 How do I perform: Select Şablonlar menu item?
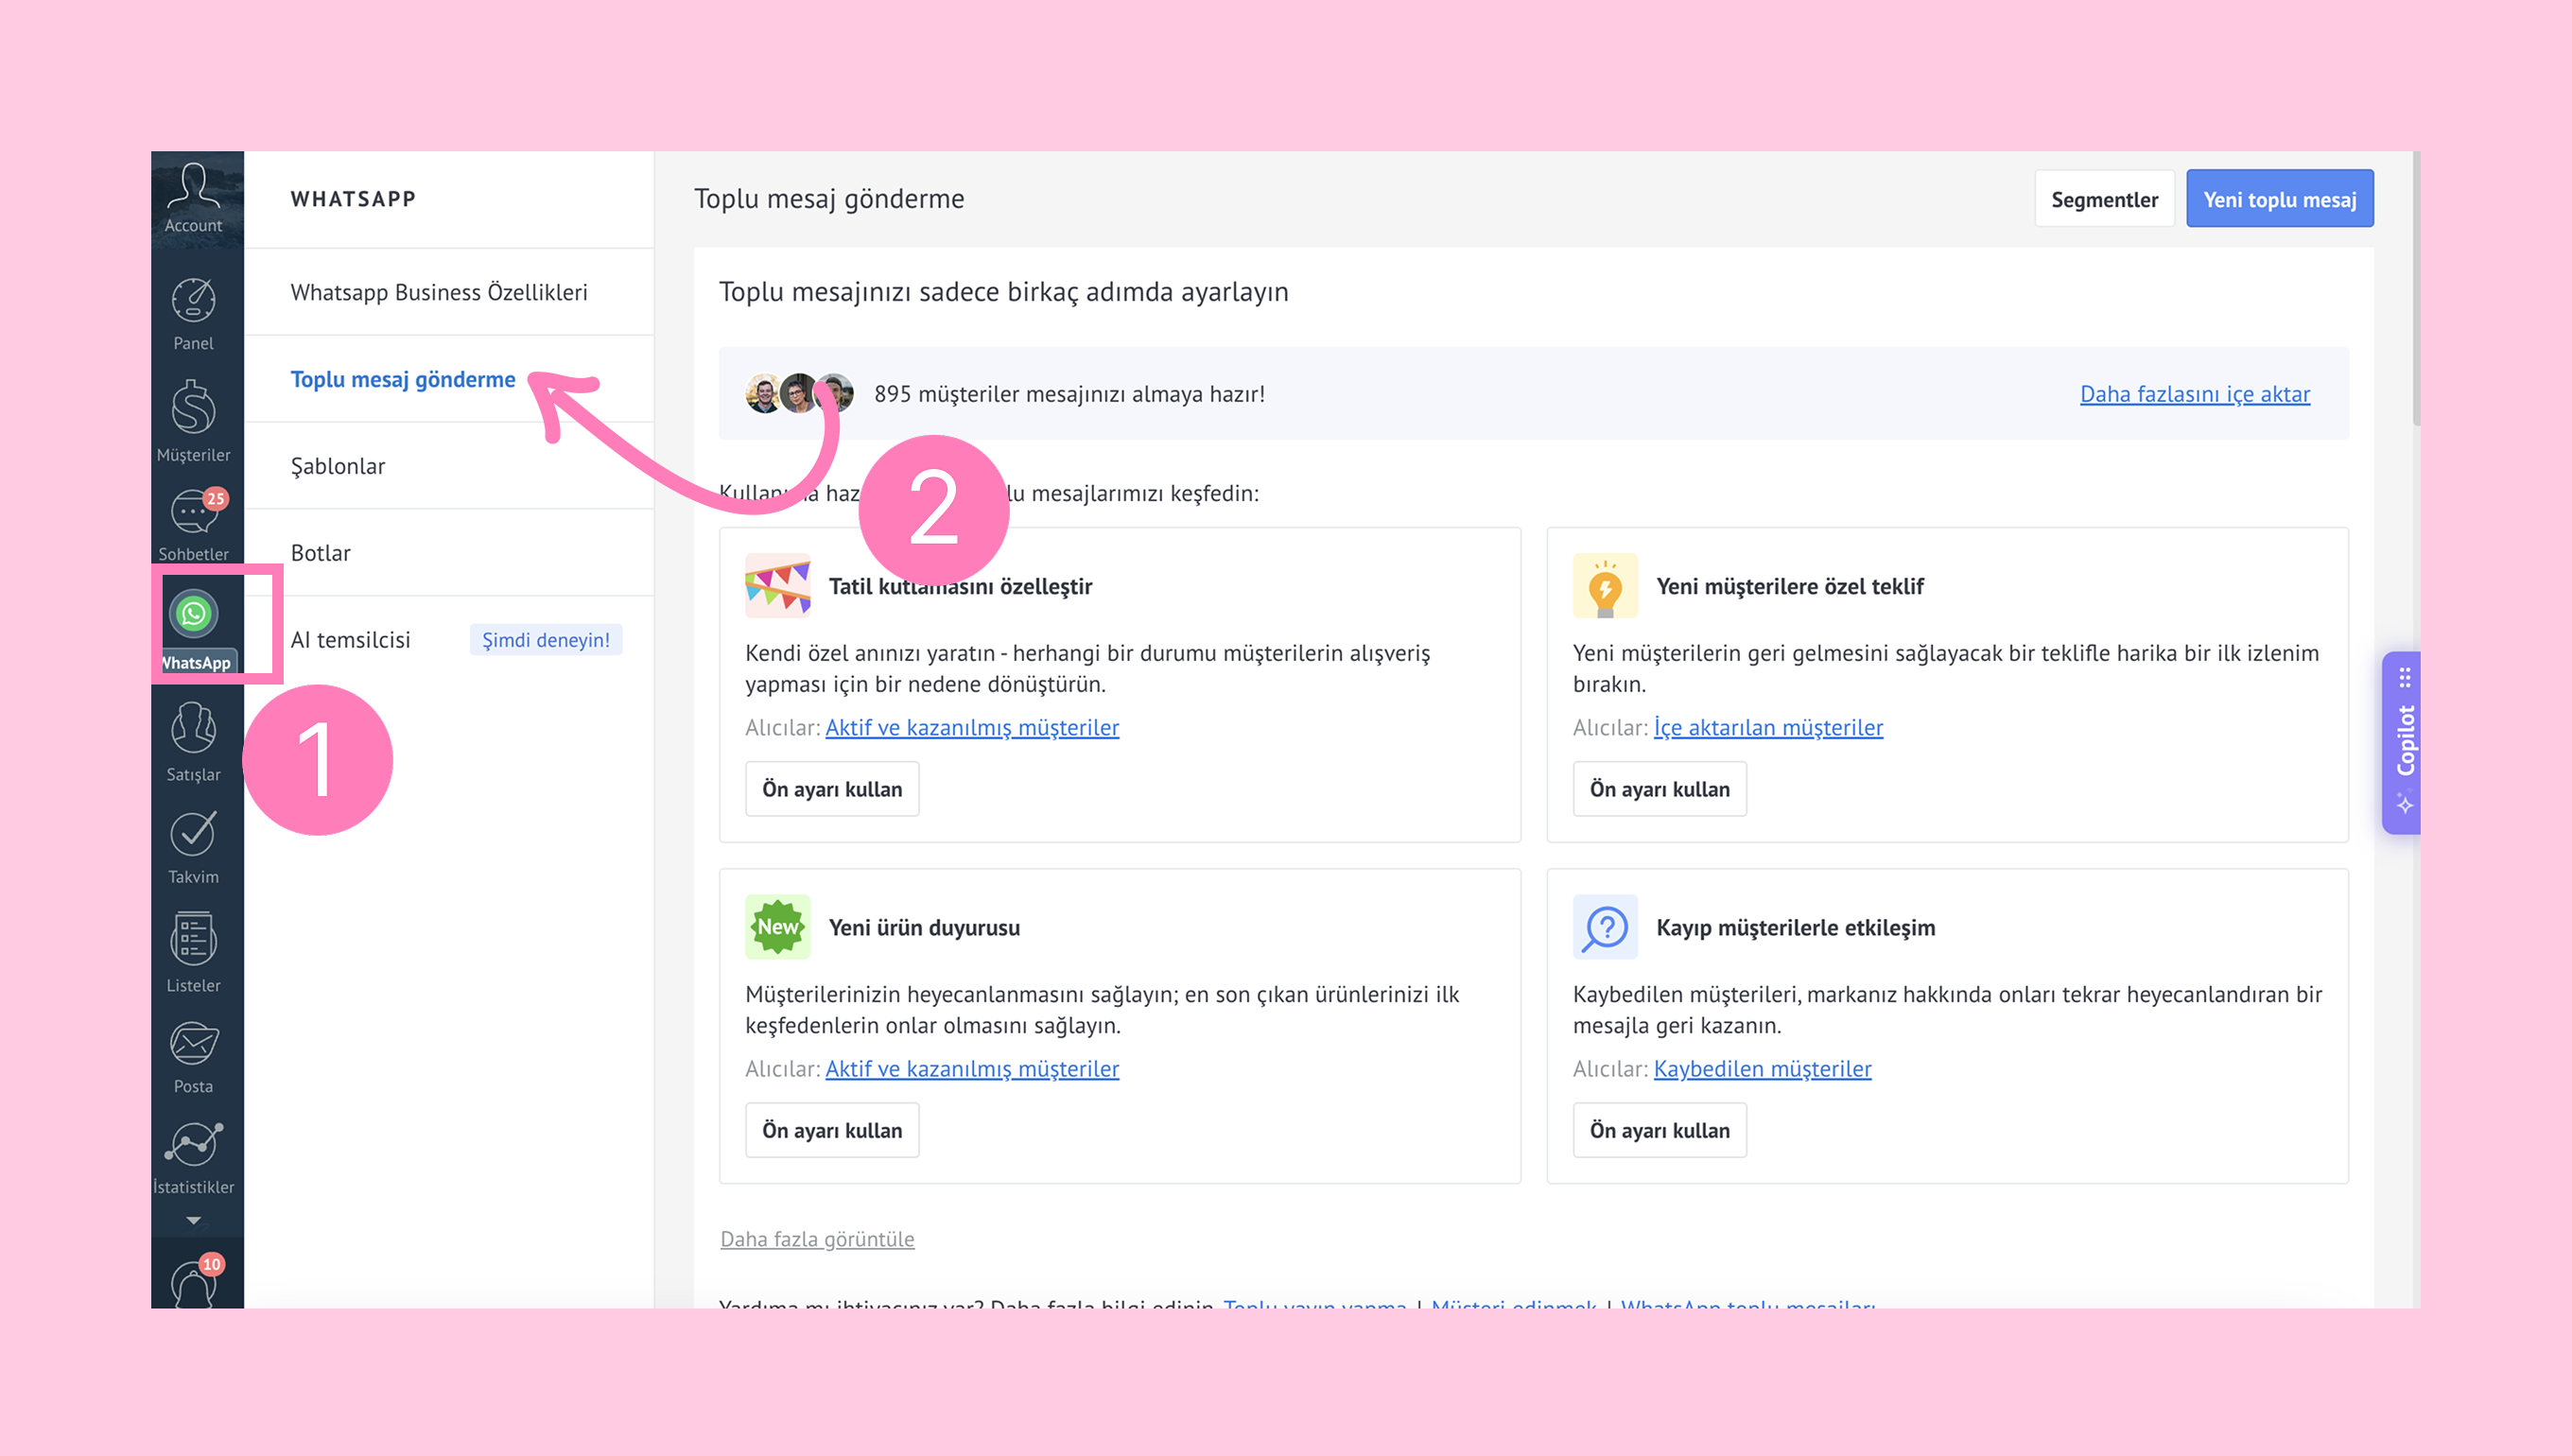(x=338, y=466)
